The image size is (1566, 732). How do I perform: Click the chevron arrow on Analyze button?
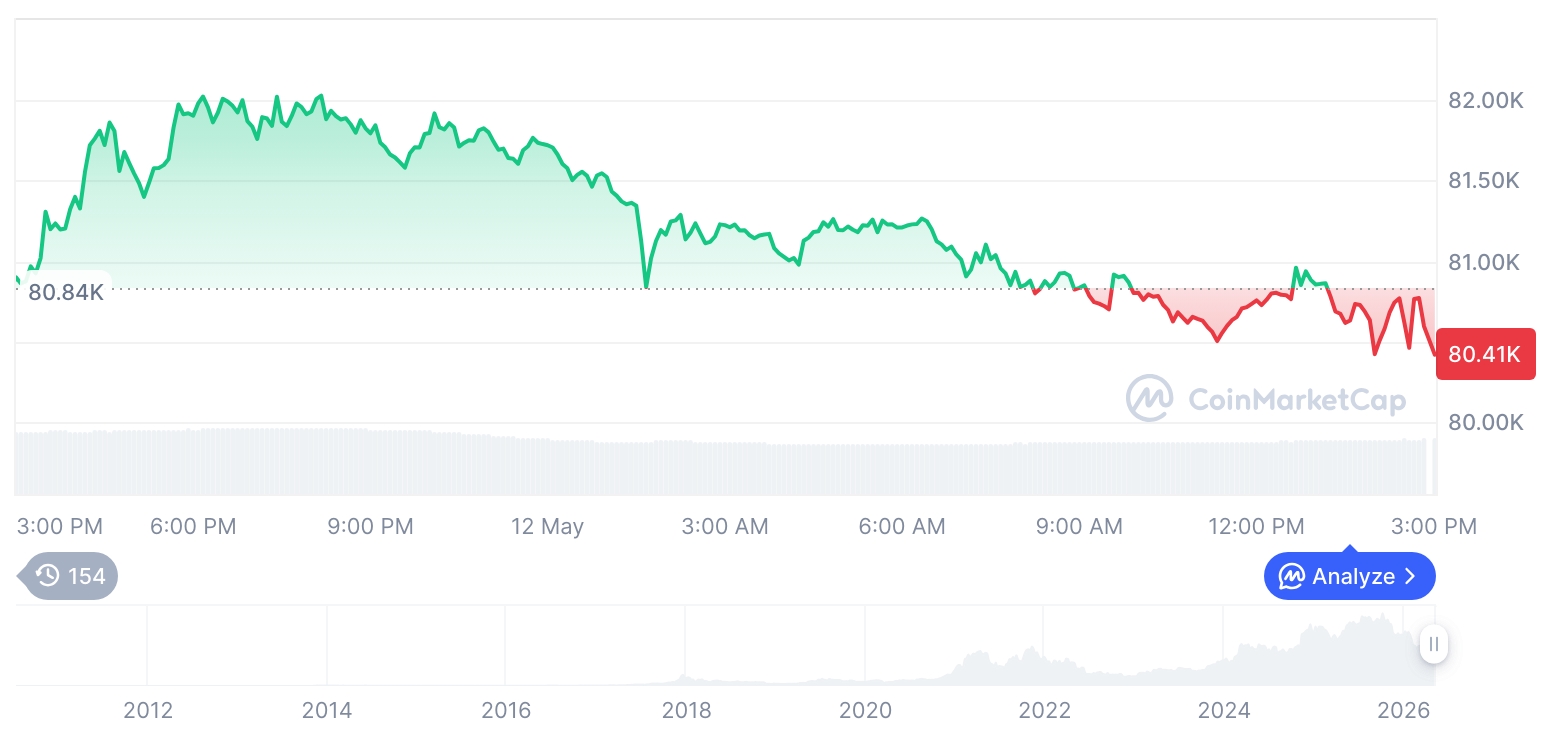coord(1410,577)
